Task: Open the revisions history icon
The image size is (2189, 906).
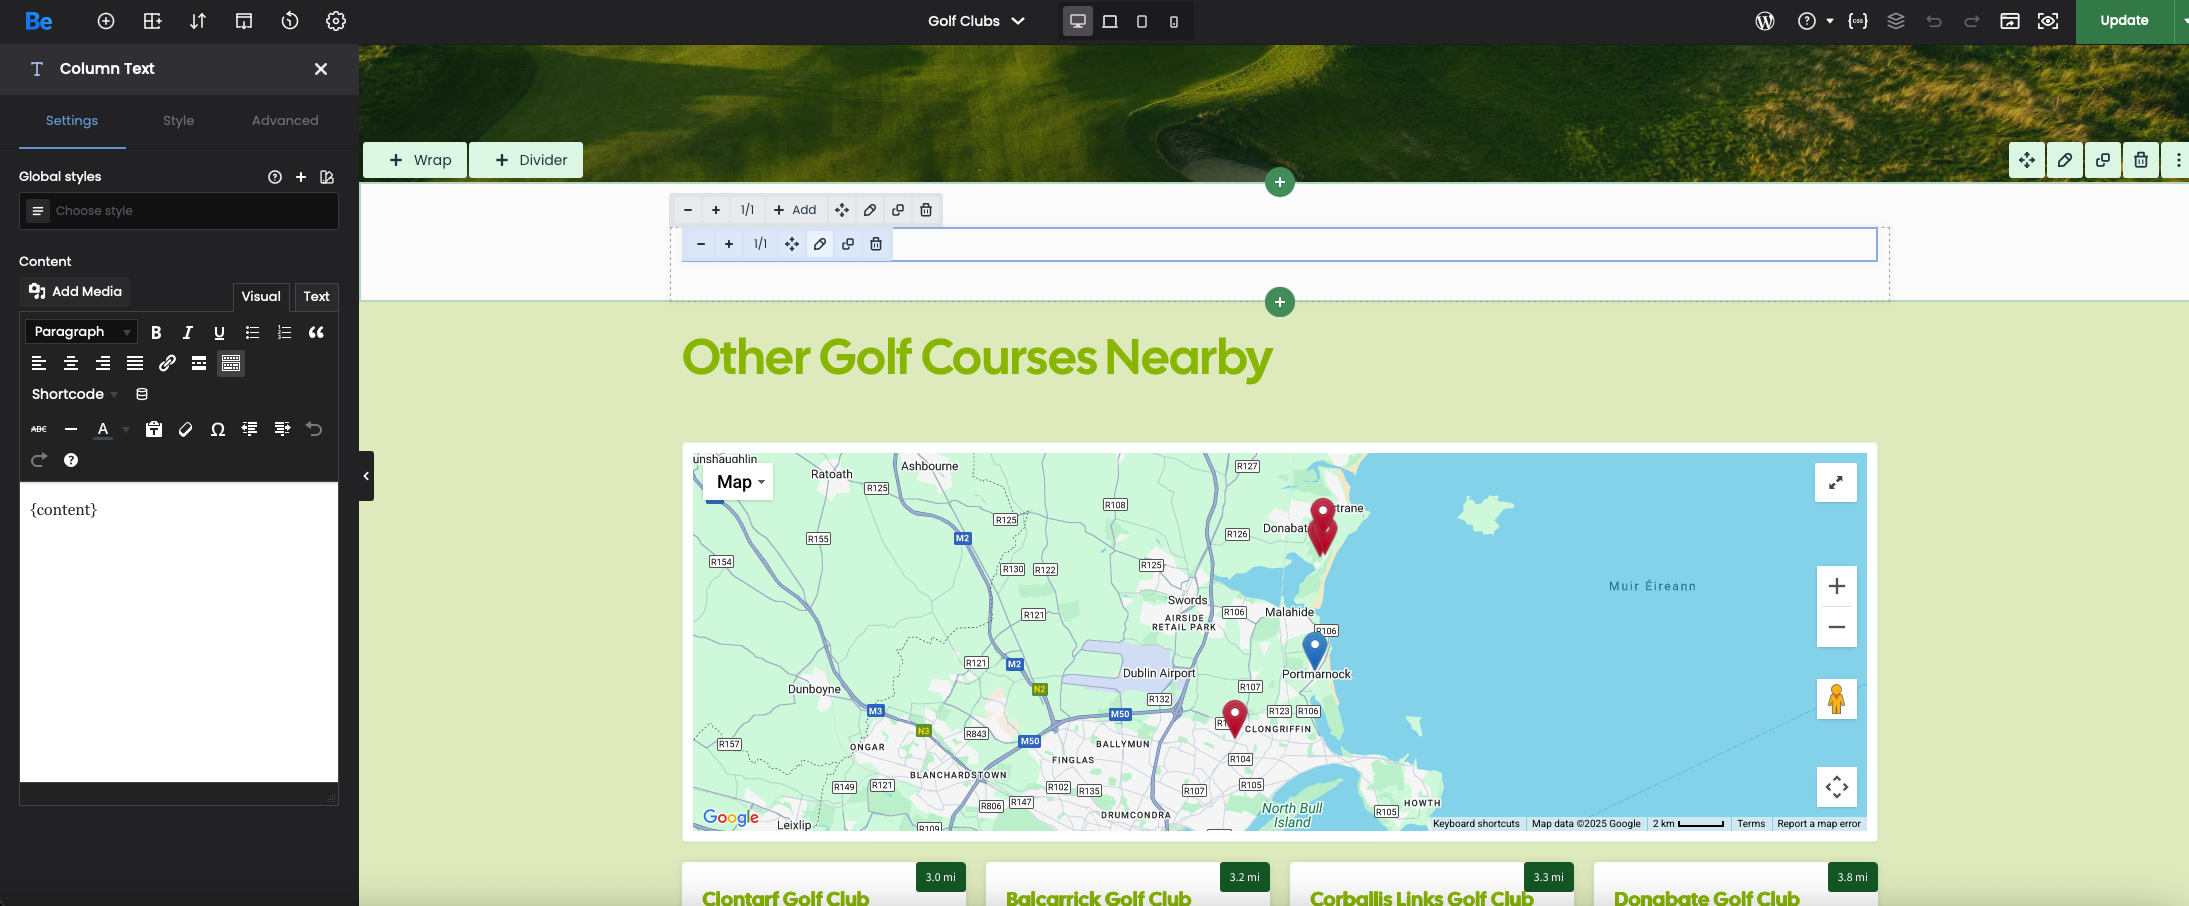Action: pyautogui.click(x=290, y=21)
